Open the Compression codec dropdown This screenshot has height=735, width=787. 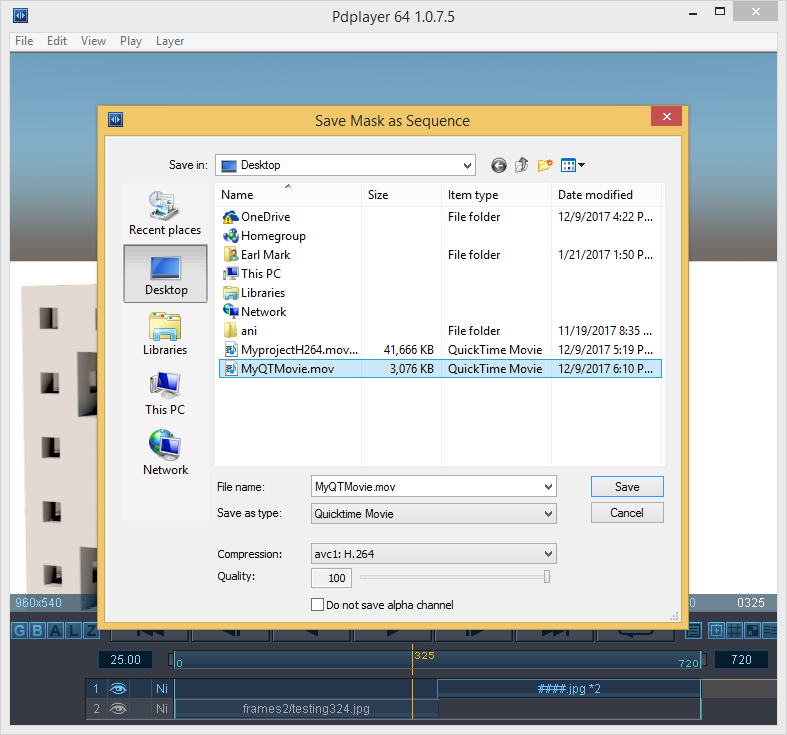tap(548, 554)
